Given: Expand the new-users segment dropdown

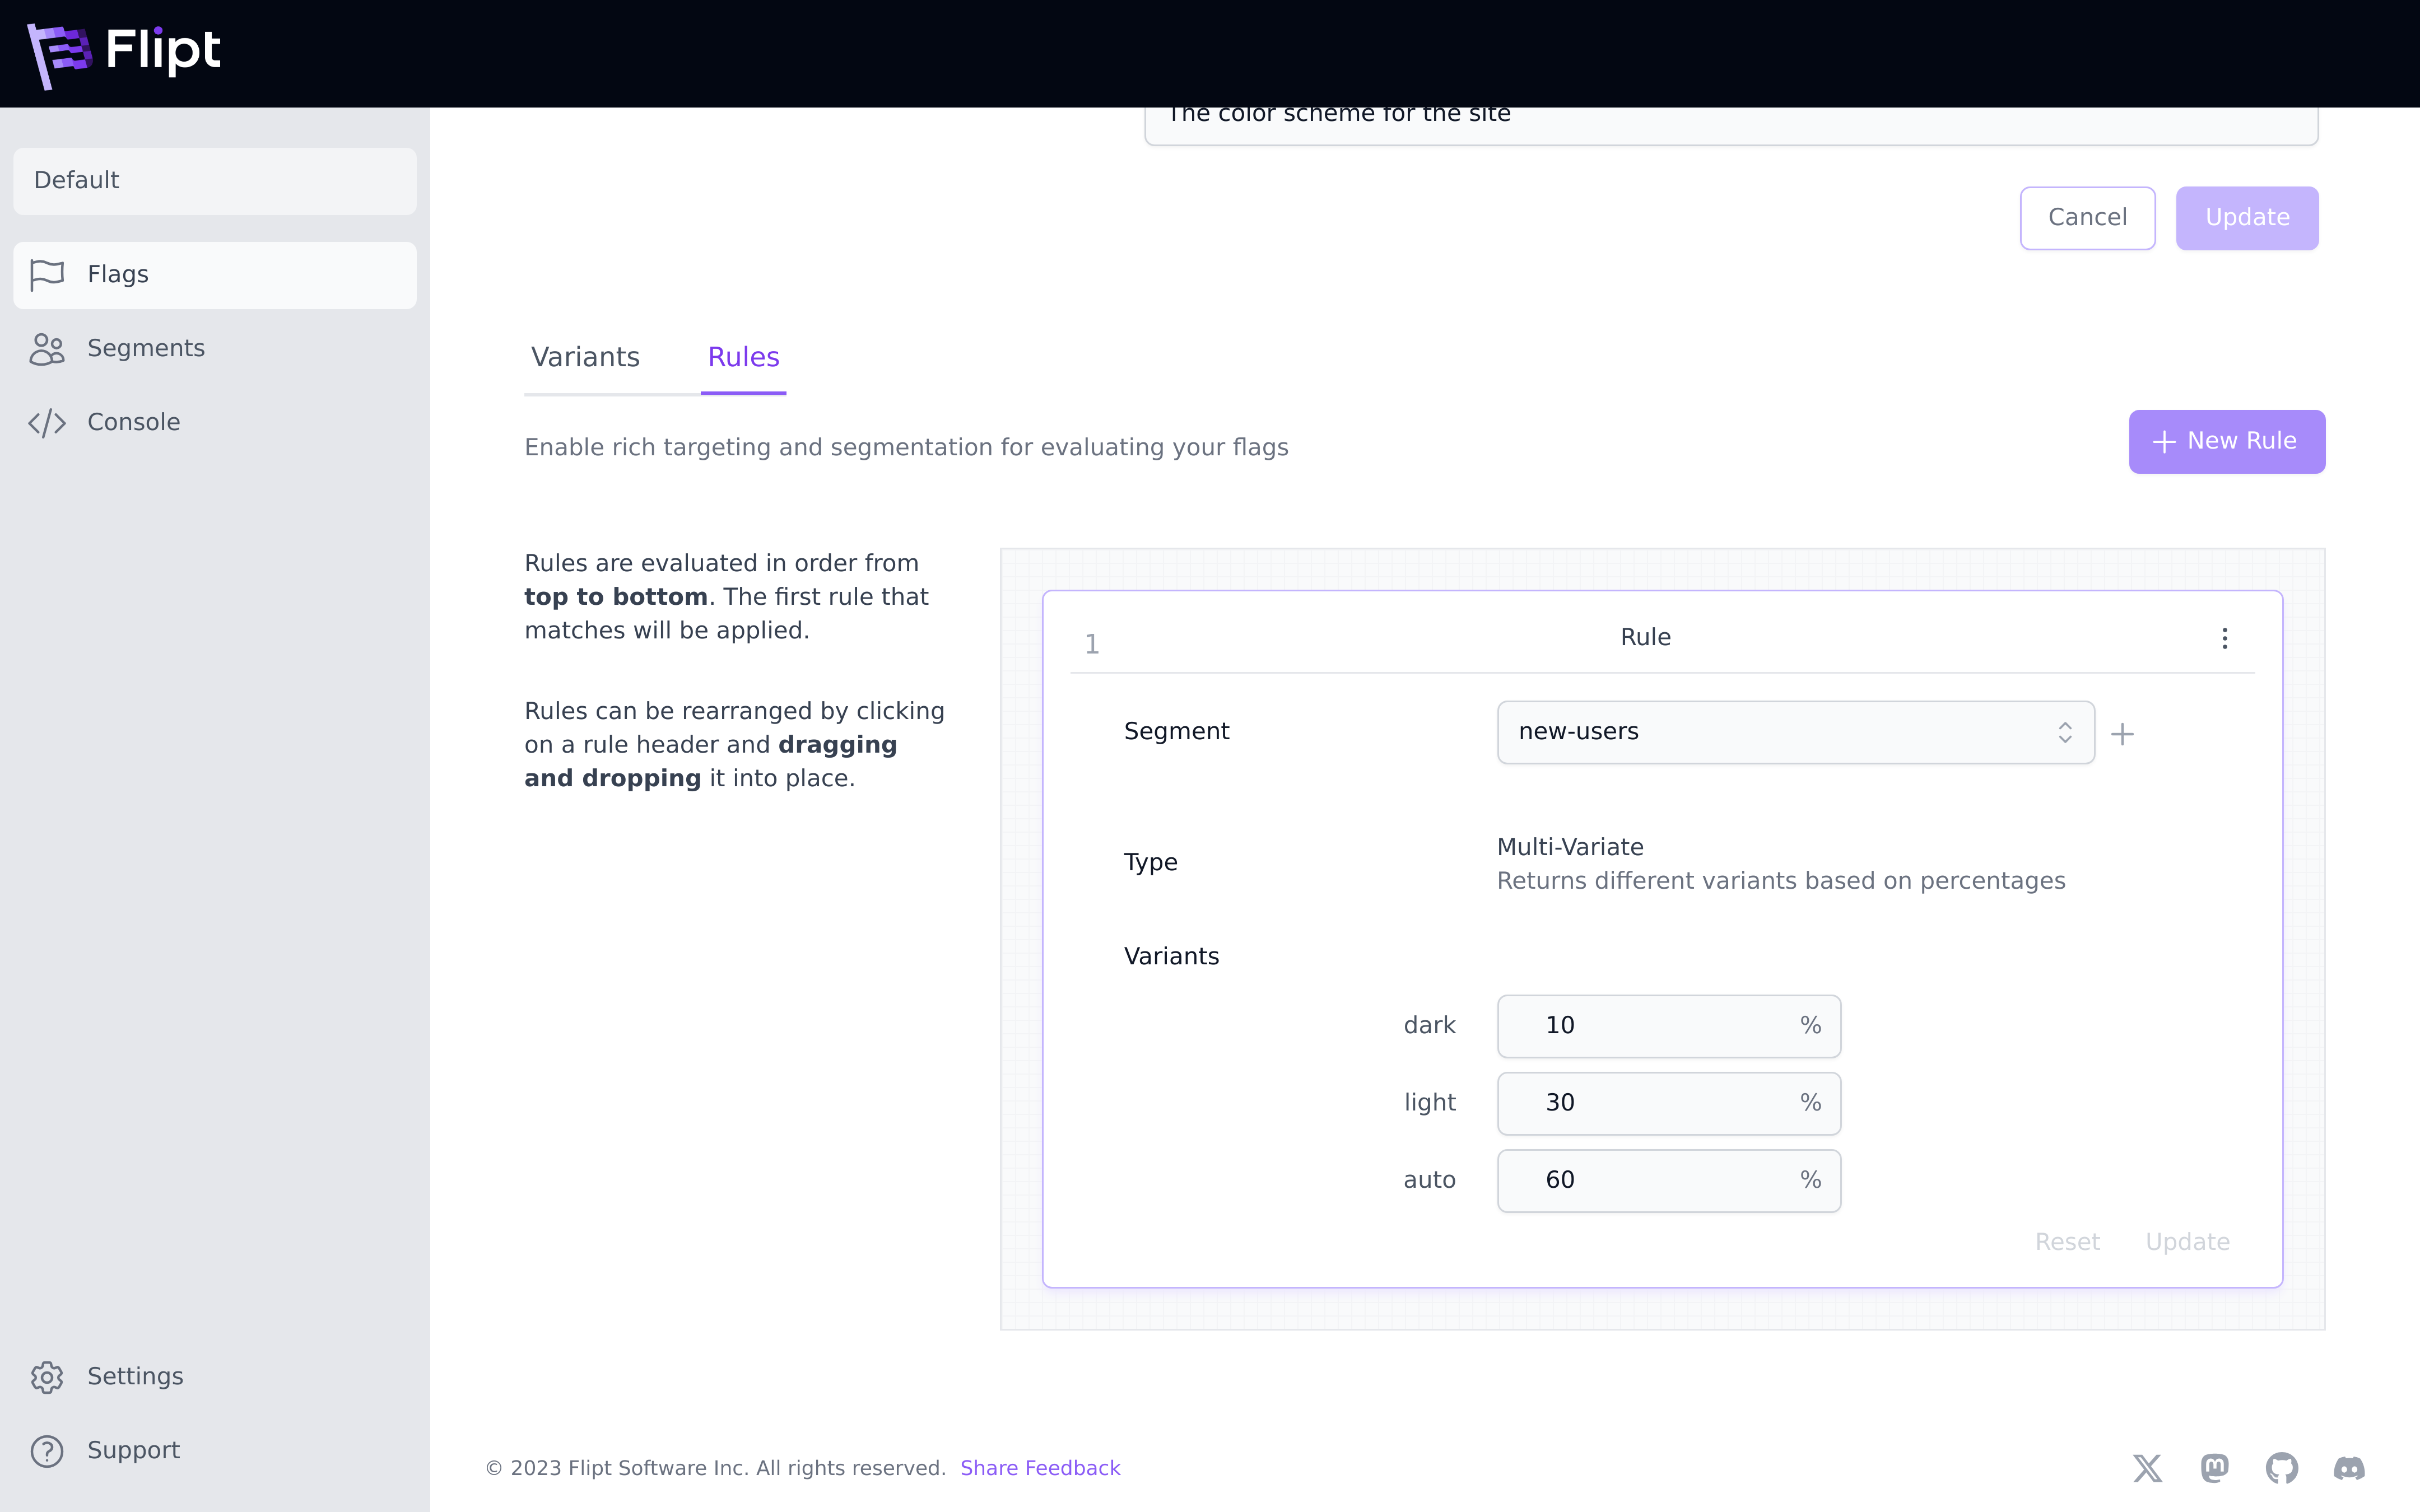Looking at the screenshot, I should click(1795, 732).
